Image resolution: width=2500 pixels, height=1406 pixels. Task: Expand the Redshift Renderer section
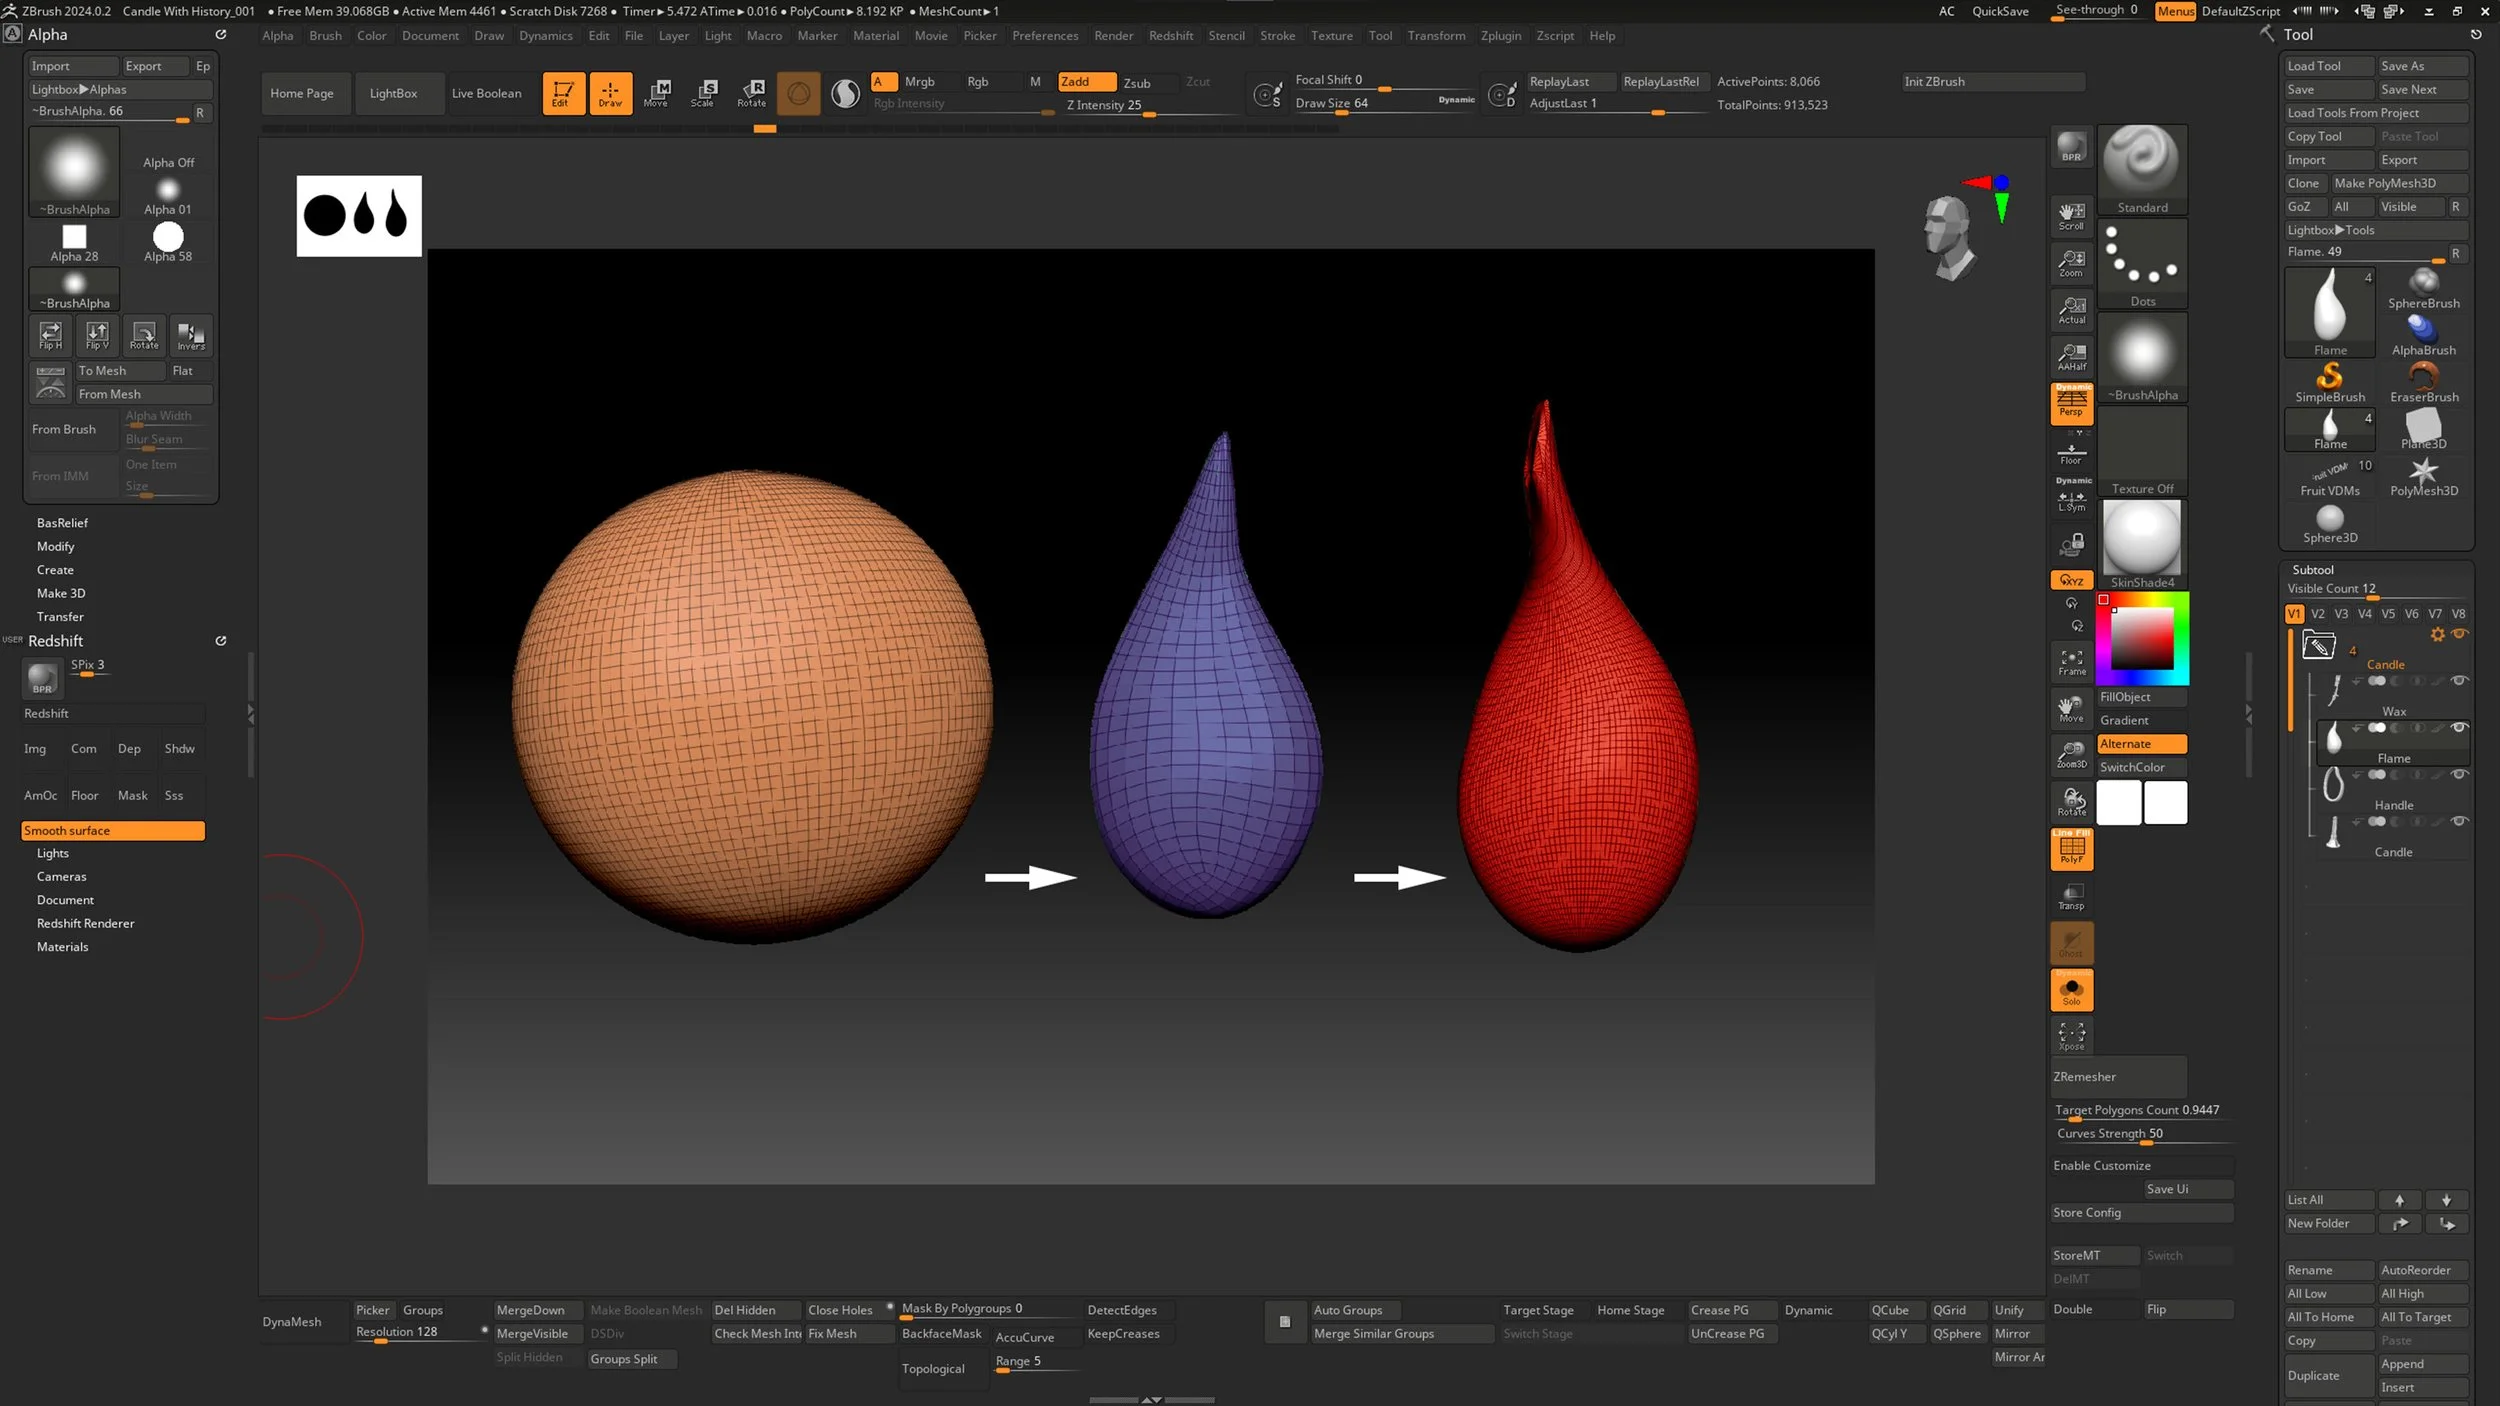[x=85, y=924]
